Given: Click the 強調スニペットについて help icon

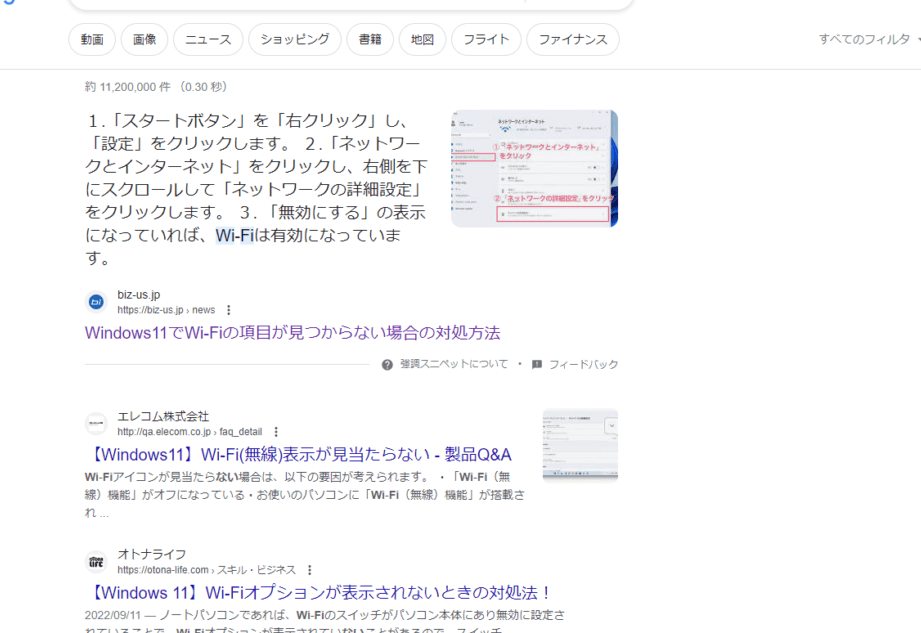Looking at the screenshot, I should click(387, 365).
